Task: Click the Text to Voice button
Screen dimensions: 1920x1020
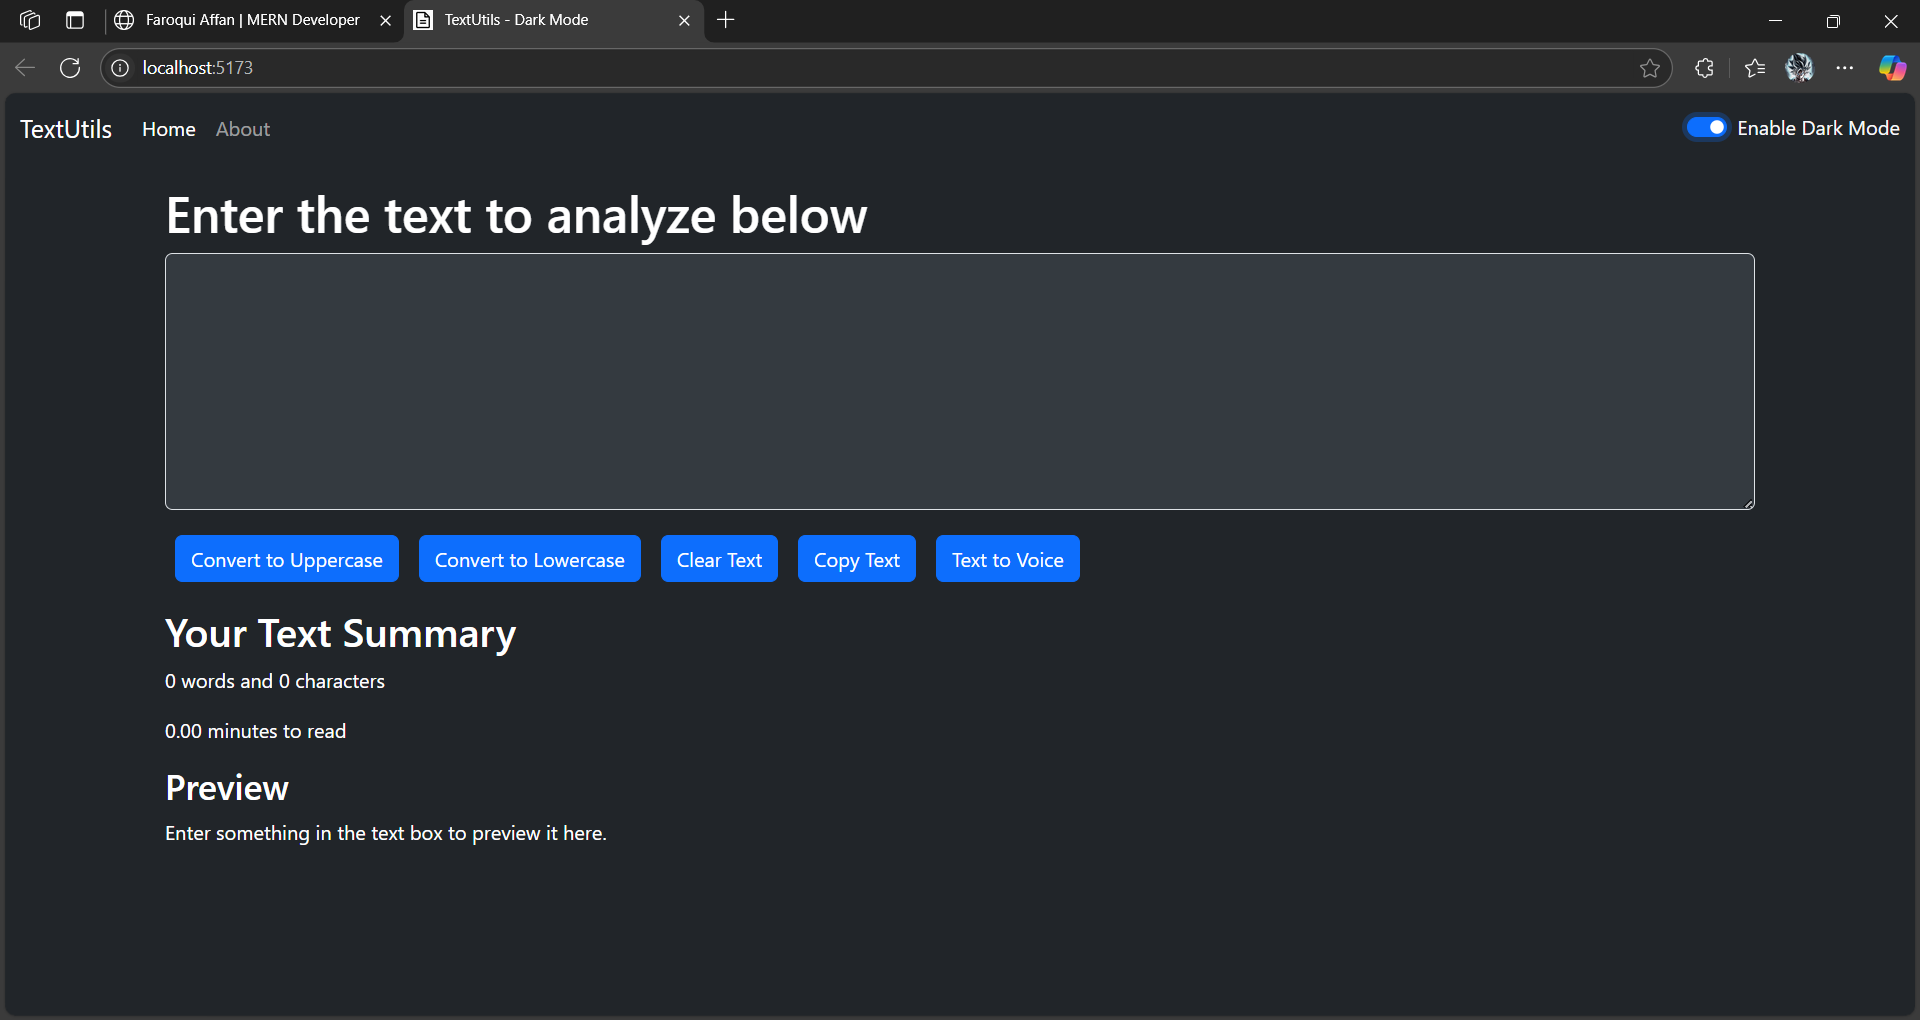Action: tap(1008, 559)
